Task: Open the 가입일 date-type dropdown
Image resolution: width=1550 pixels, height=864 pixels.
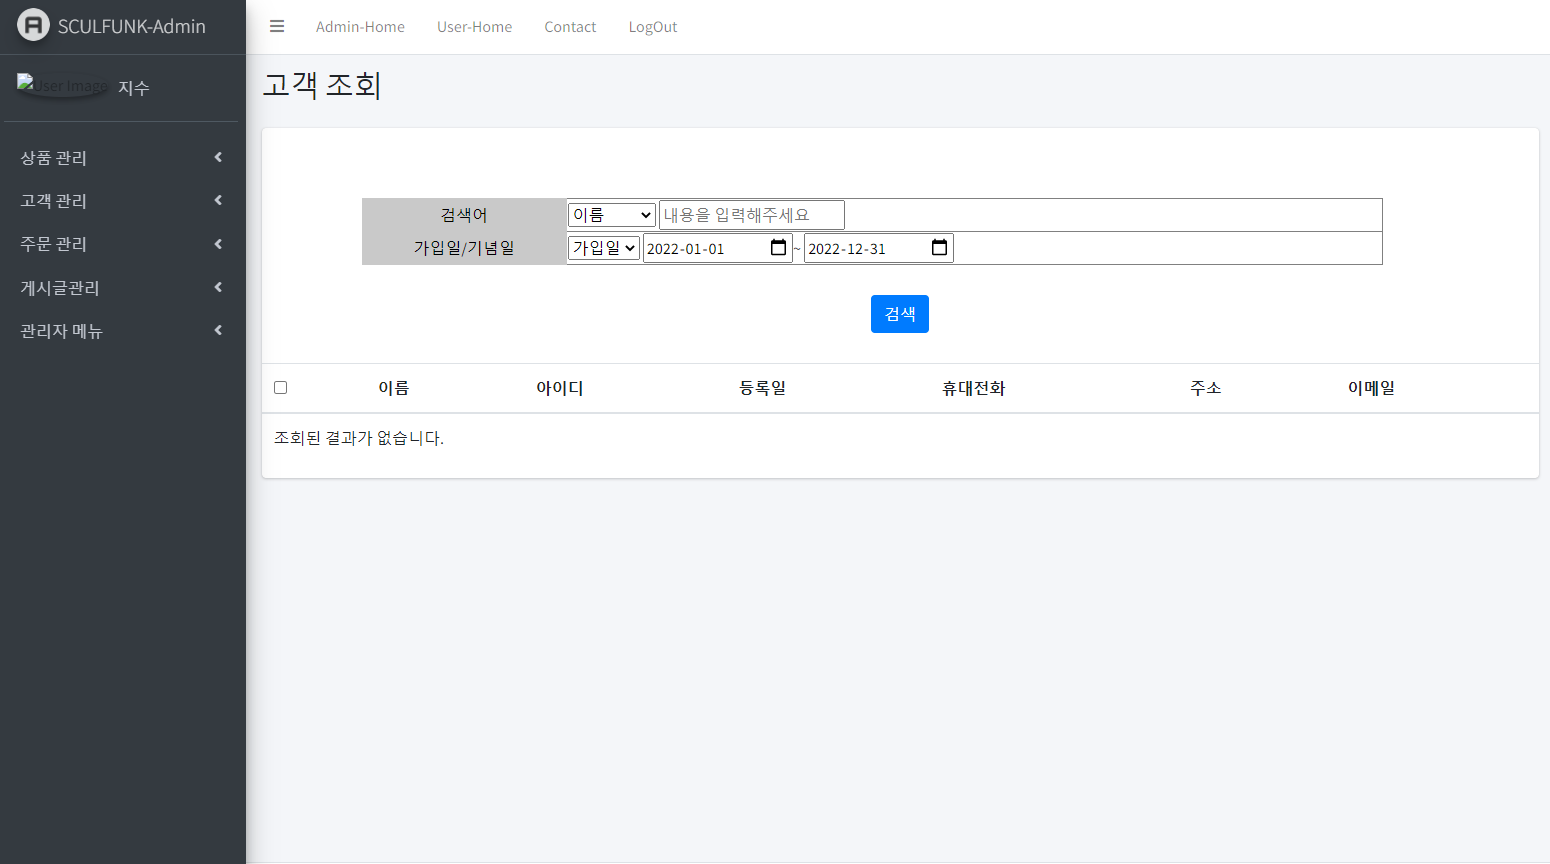Action: (604, 248)
